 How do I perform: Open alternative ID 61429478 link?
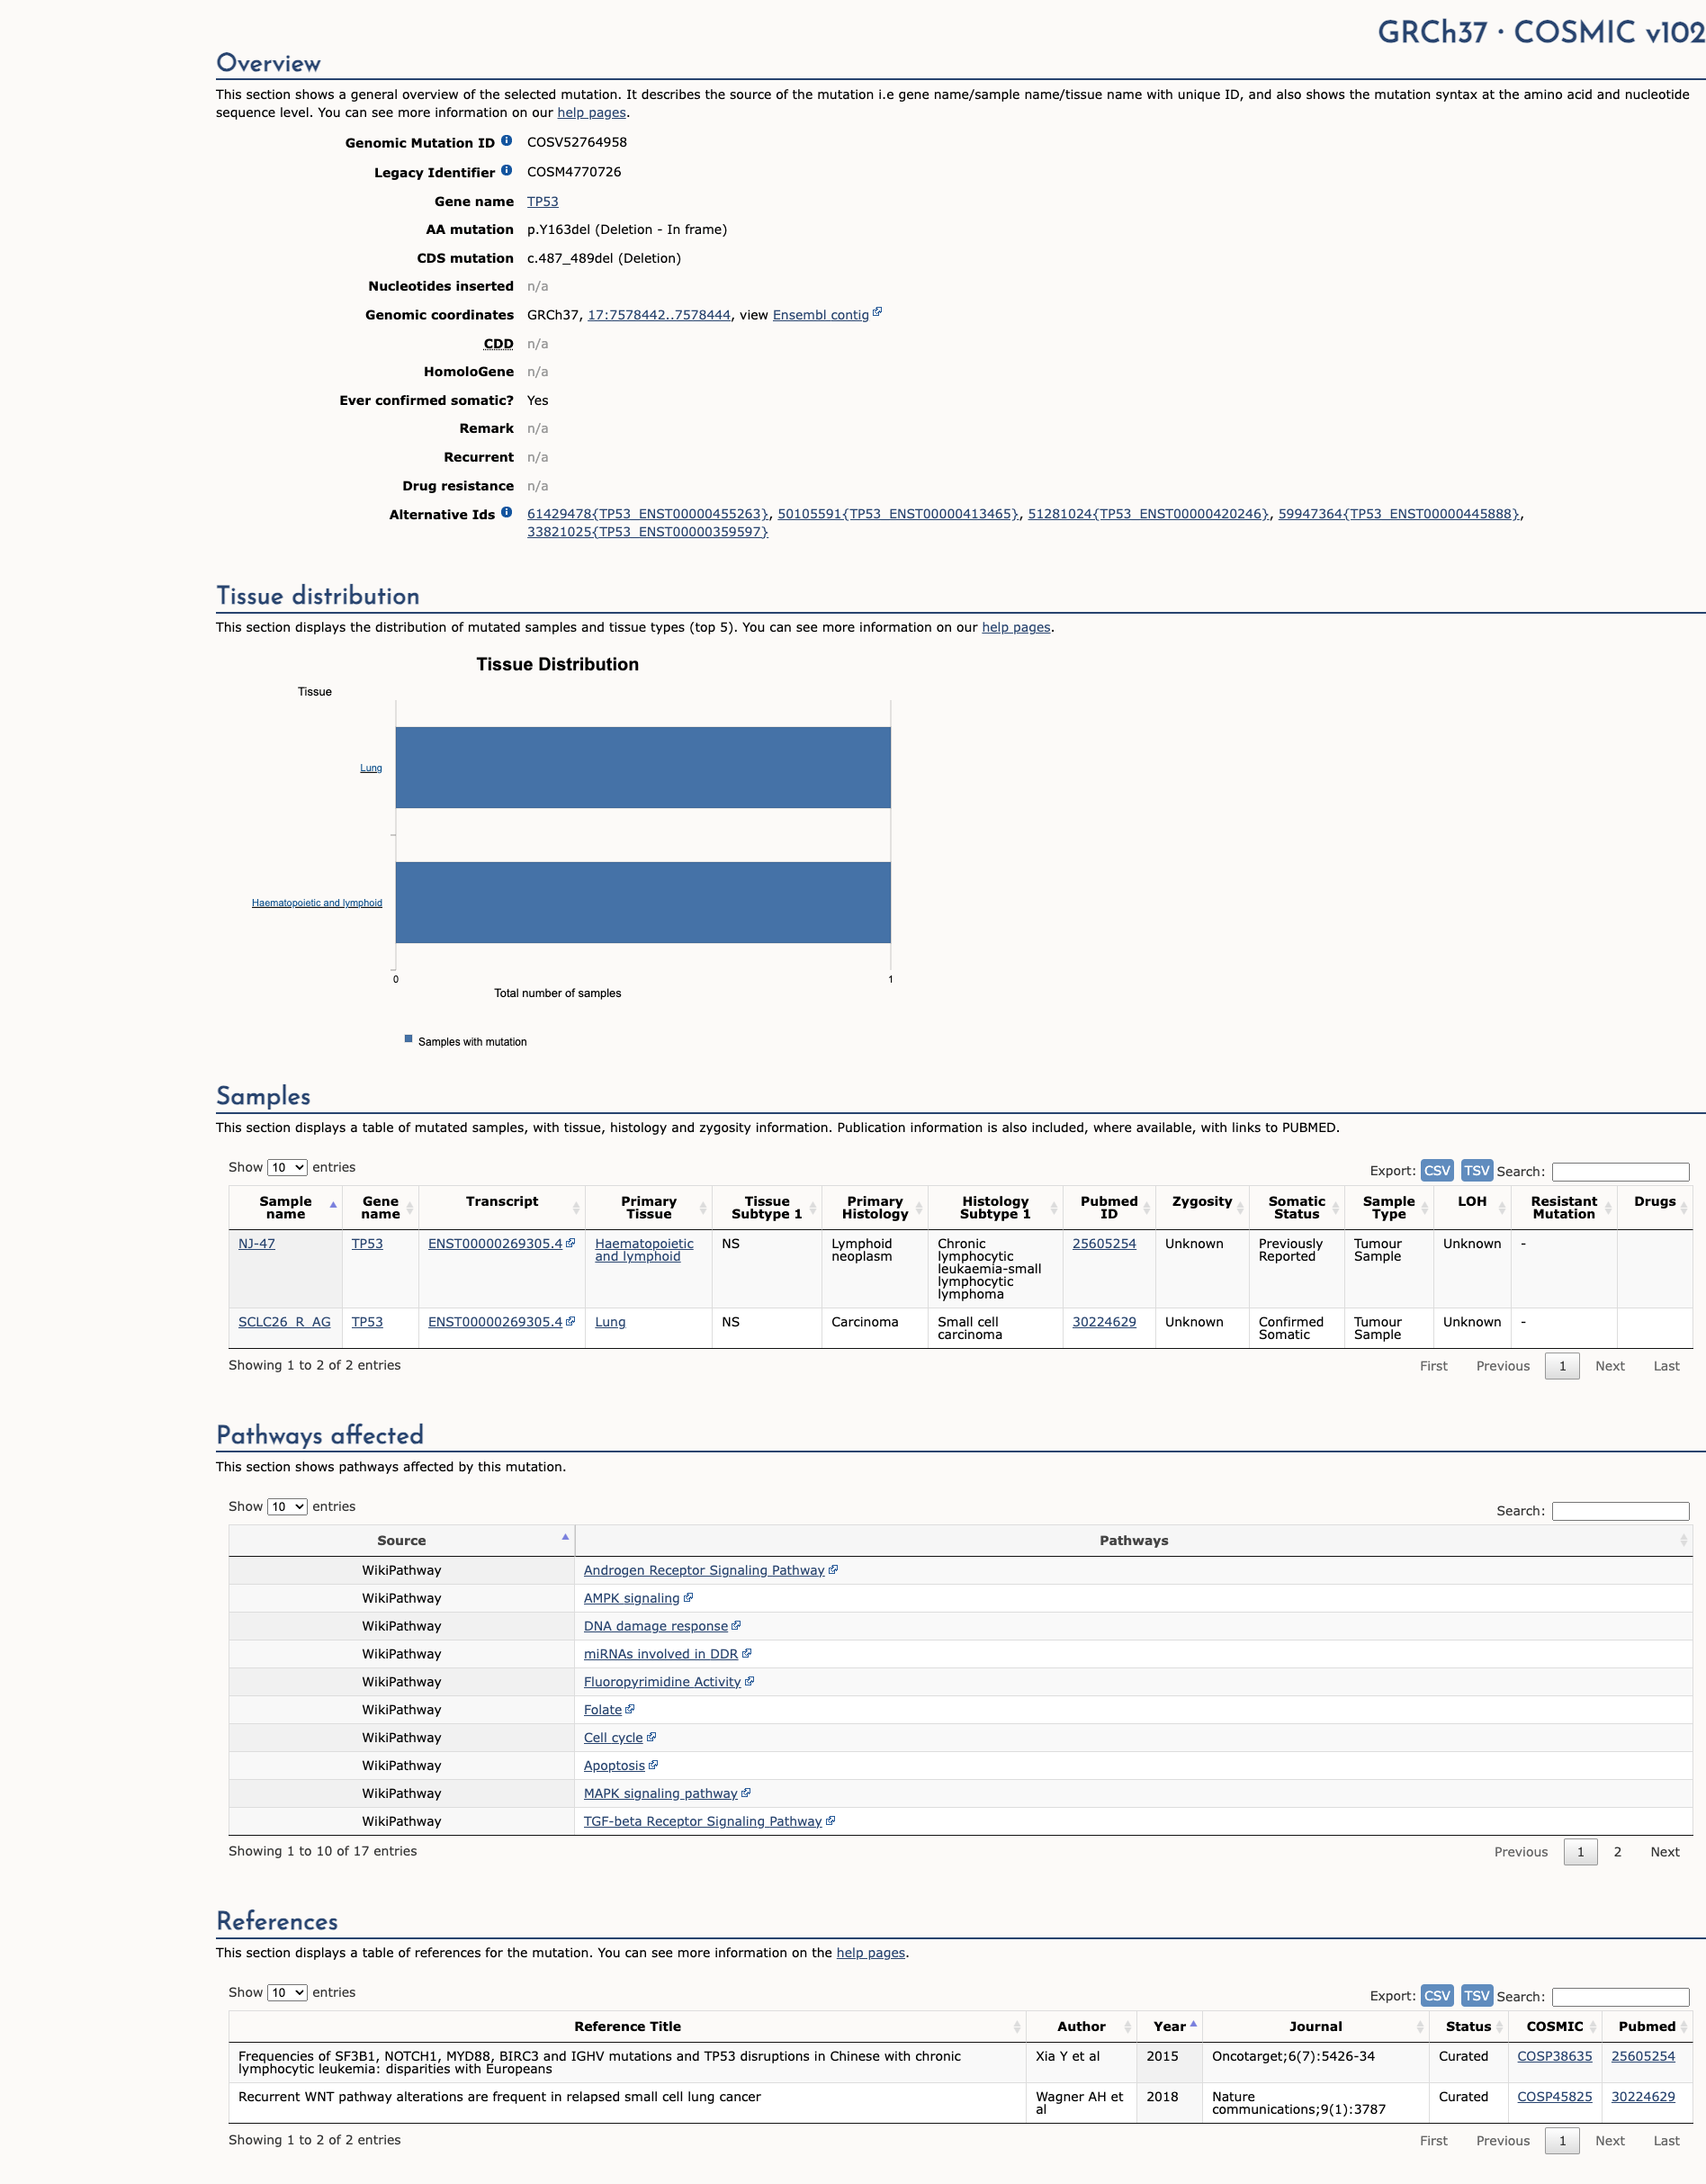(x=648, y=514)
